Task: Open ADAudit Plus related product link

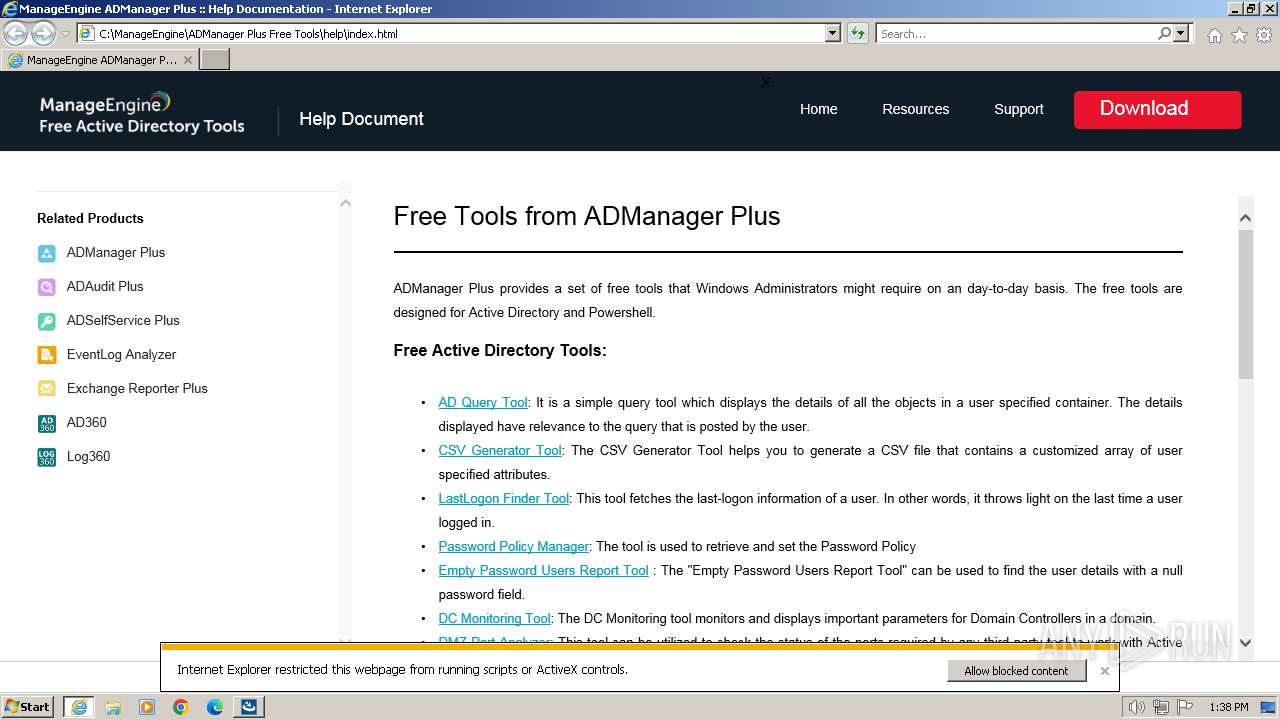Action: tap(105, 287)
